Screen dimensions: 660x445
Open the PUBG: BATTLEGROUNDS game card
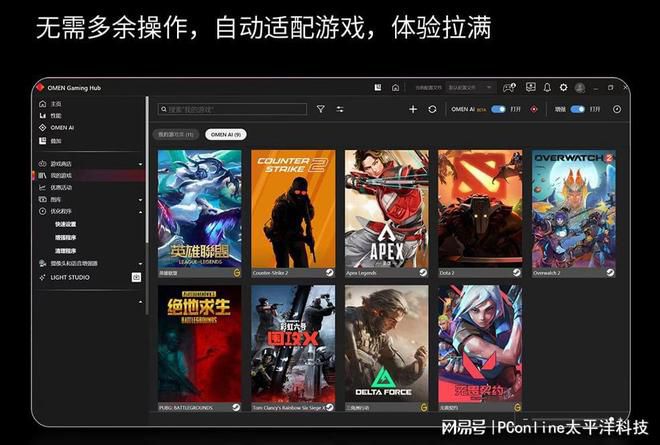click(x=200, y=348)
